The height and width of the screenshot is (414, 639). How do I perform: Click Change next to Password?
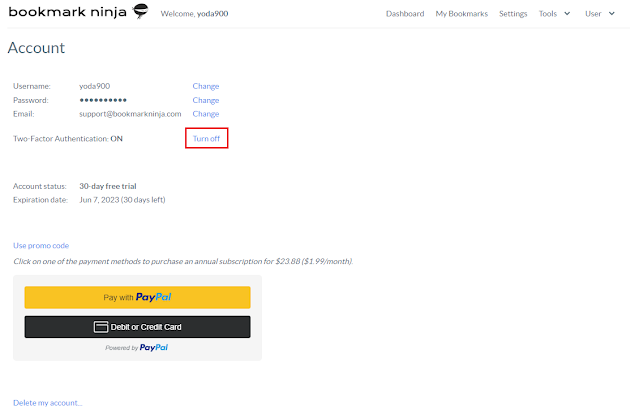click(206, 100)
